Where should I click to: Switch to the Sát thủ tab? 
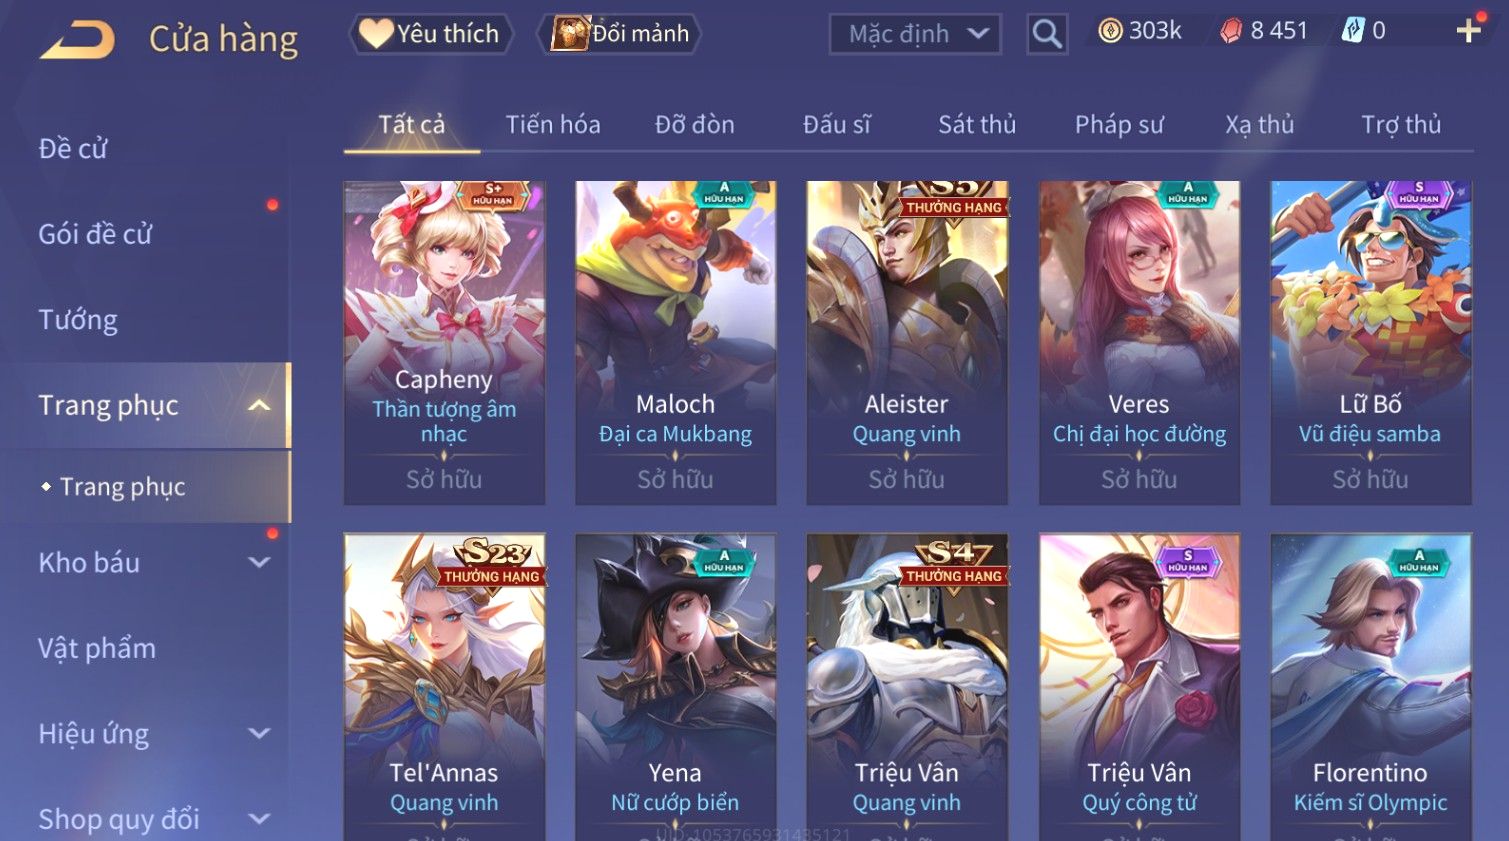976,125
